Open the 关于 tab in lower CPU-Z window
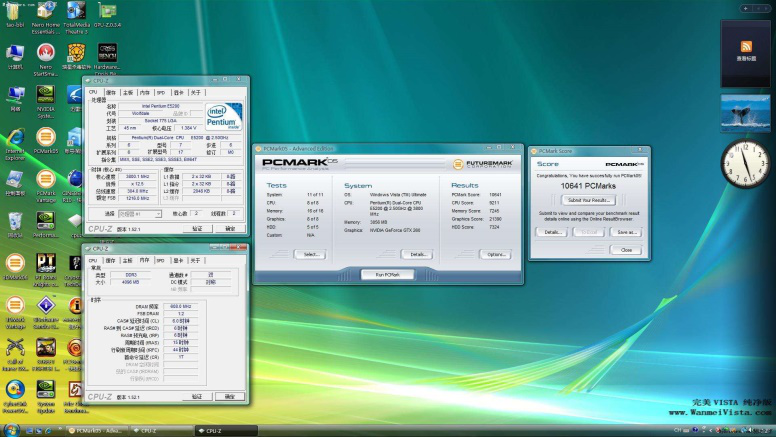The height and width of the screenshot is (437, 776). 195,260
